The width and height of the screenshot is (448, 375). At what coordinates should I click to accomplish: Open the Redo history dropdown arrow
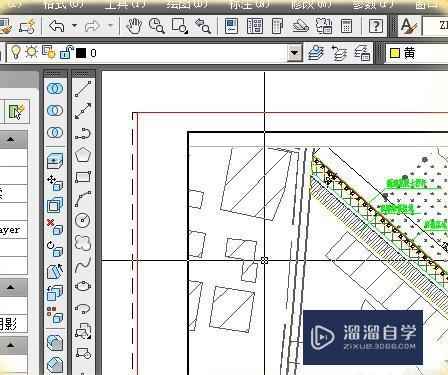[x=110, y=26]
